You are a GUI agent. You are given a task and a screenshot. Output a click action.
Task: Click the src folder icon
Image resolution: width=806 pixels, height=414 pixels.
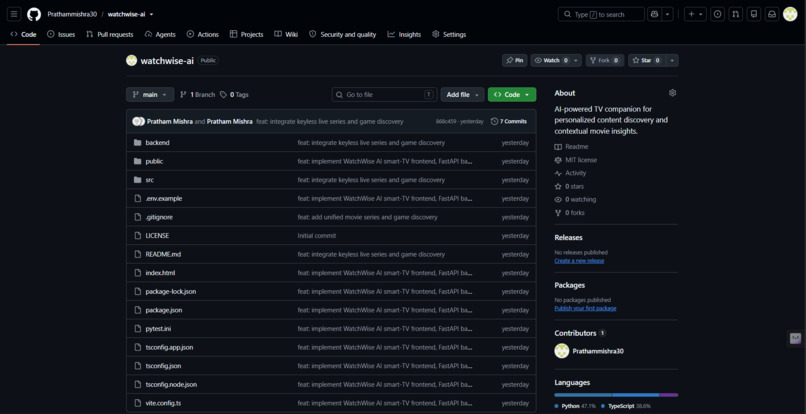(137, 180)
